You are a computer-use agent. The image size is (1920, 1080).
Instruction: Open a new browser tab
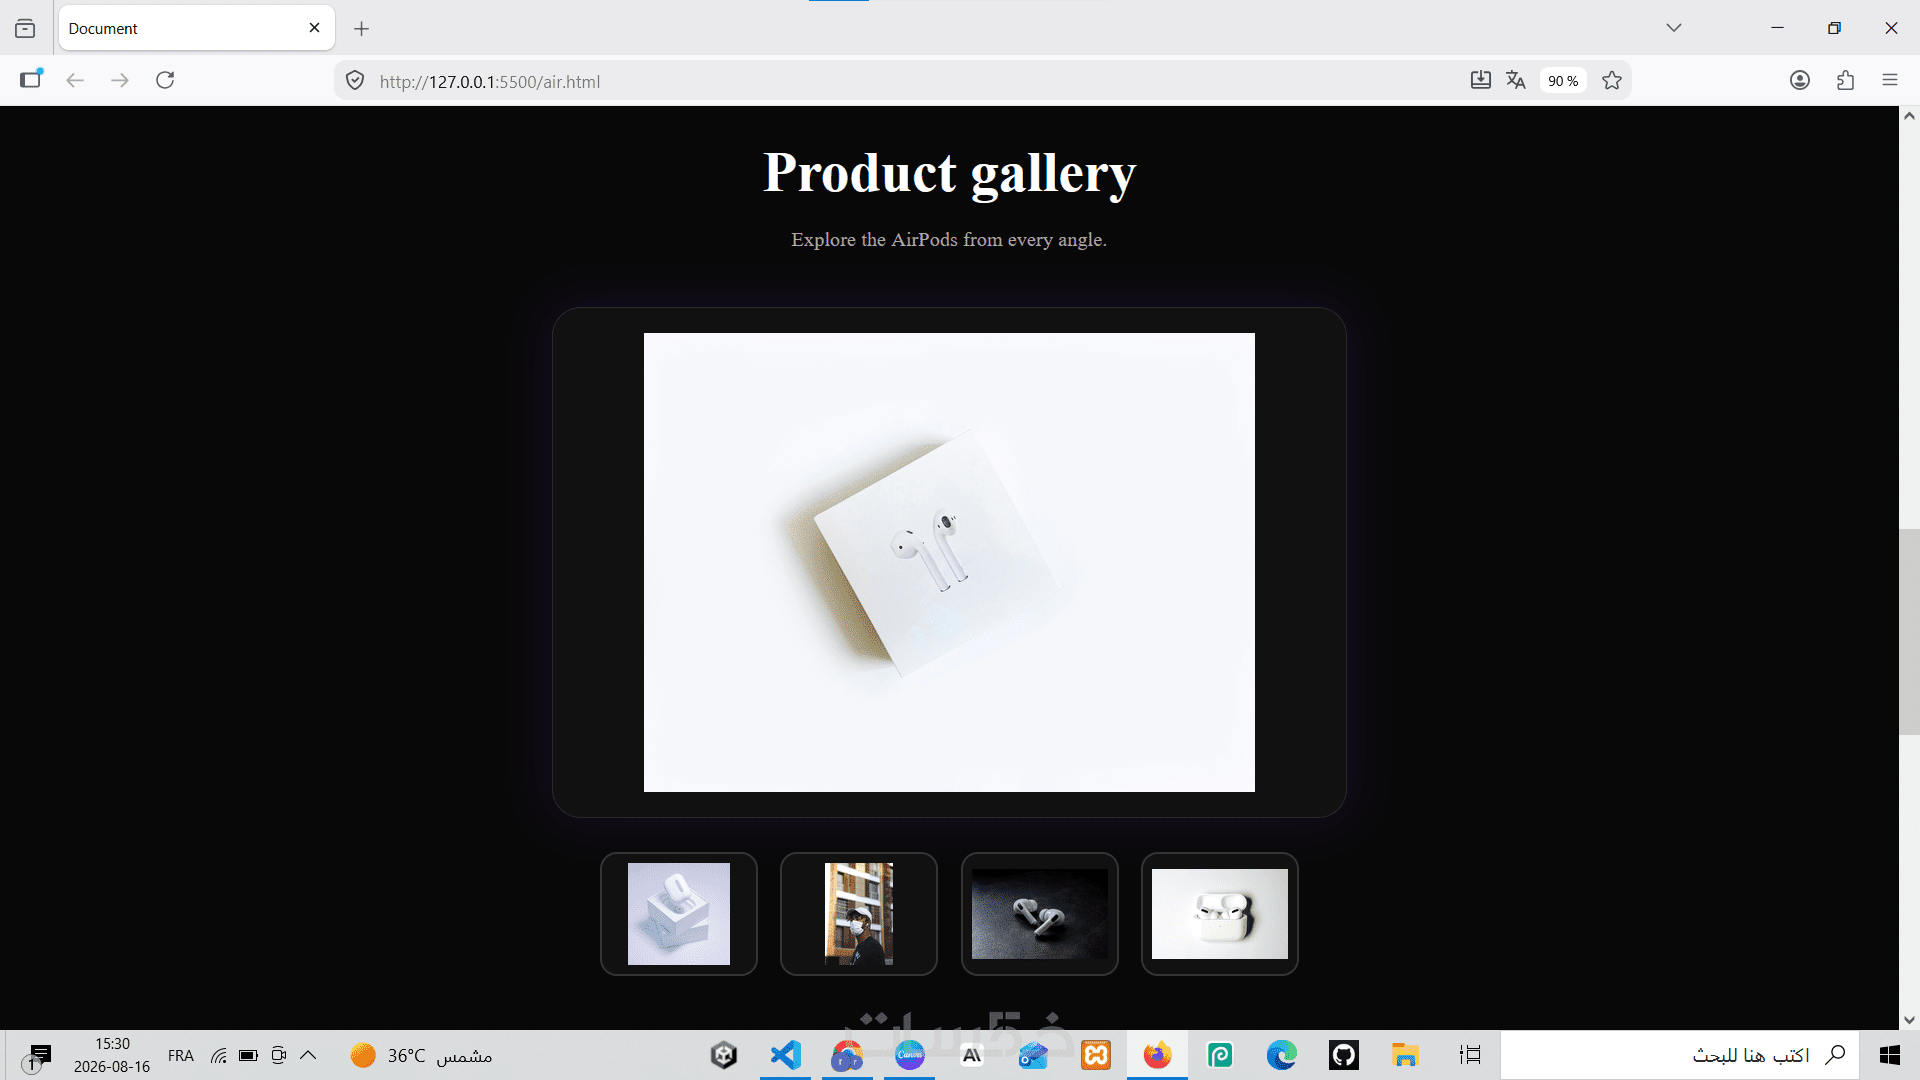point(362,29)
